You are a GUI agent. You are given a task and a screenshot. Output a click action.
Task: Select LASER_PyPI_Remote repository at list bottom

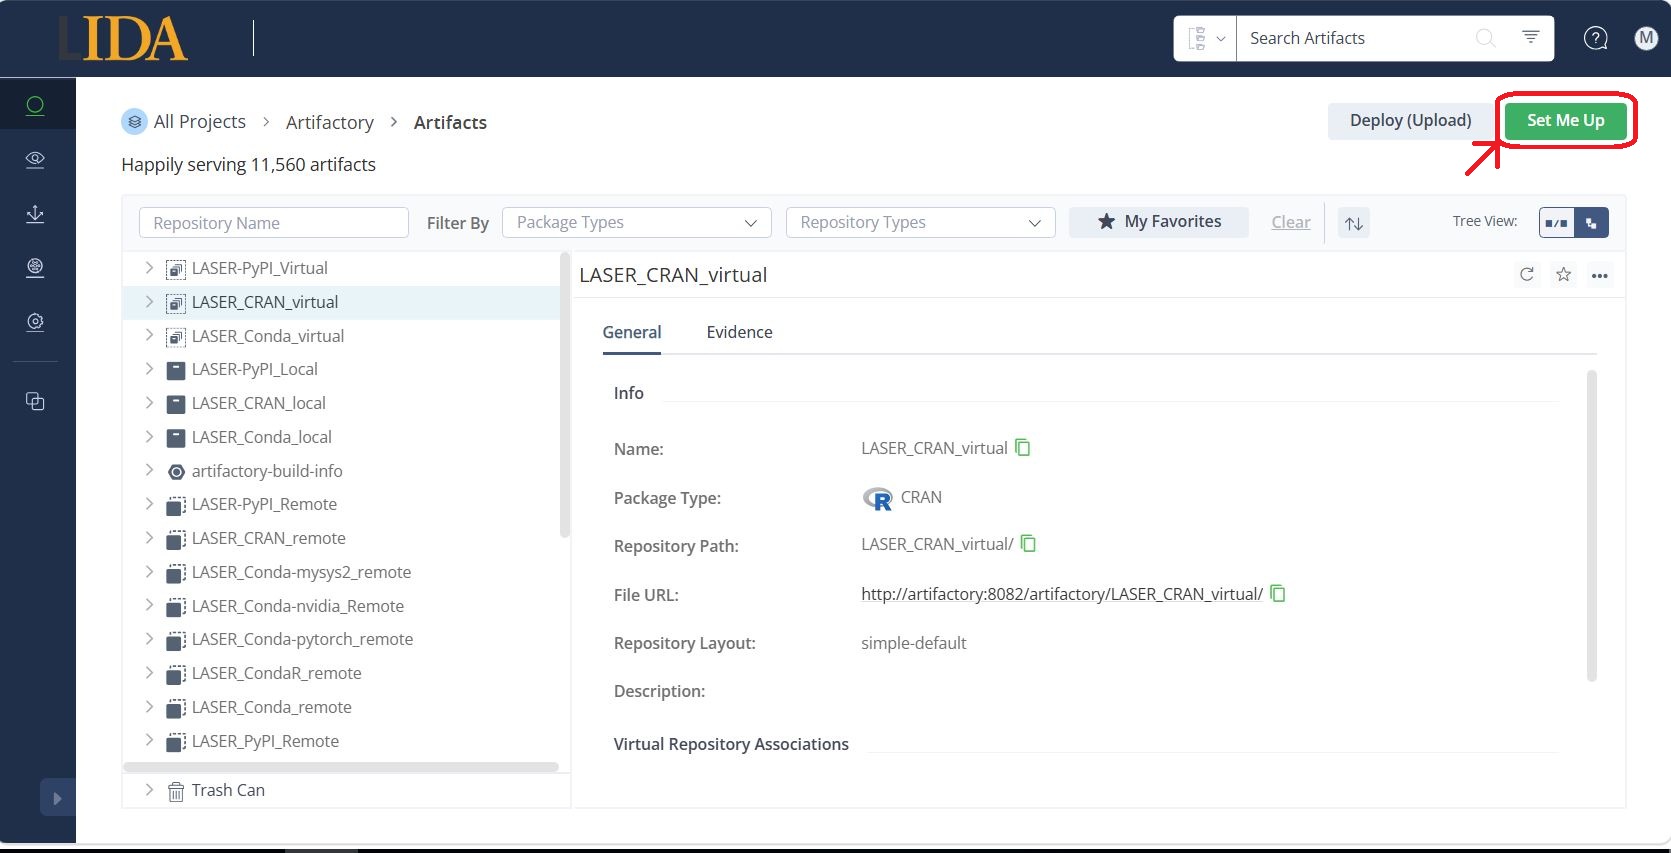pyautogui.click(x=265, y=741)
